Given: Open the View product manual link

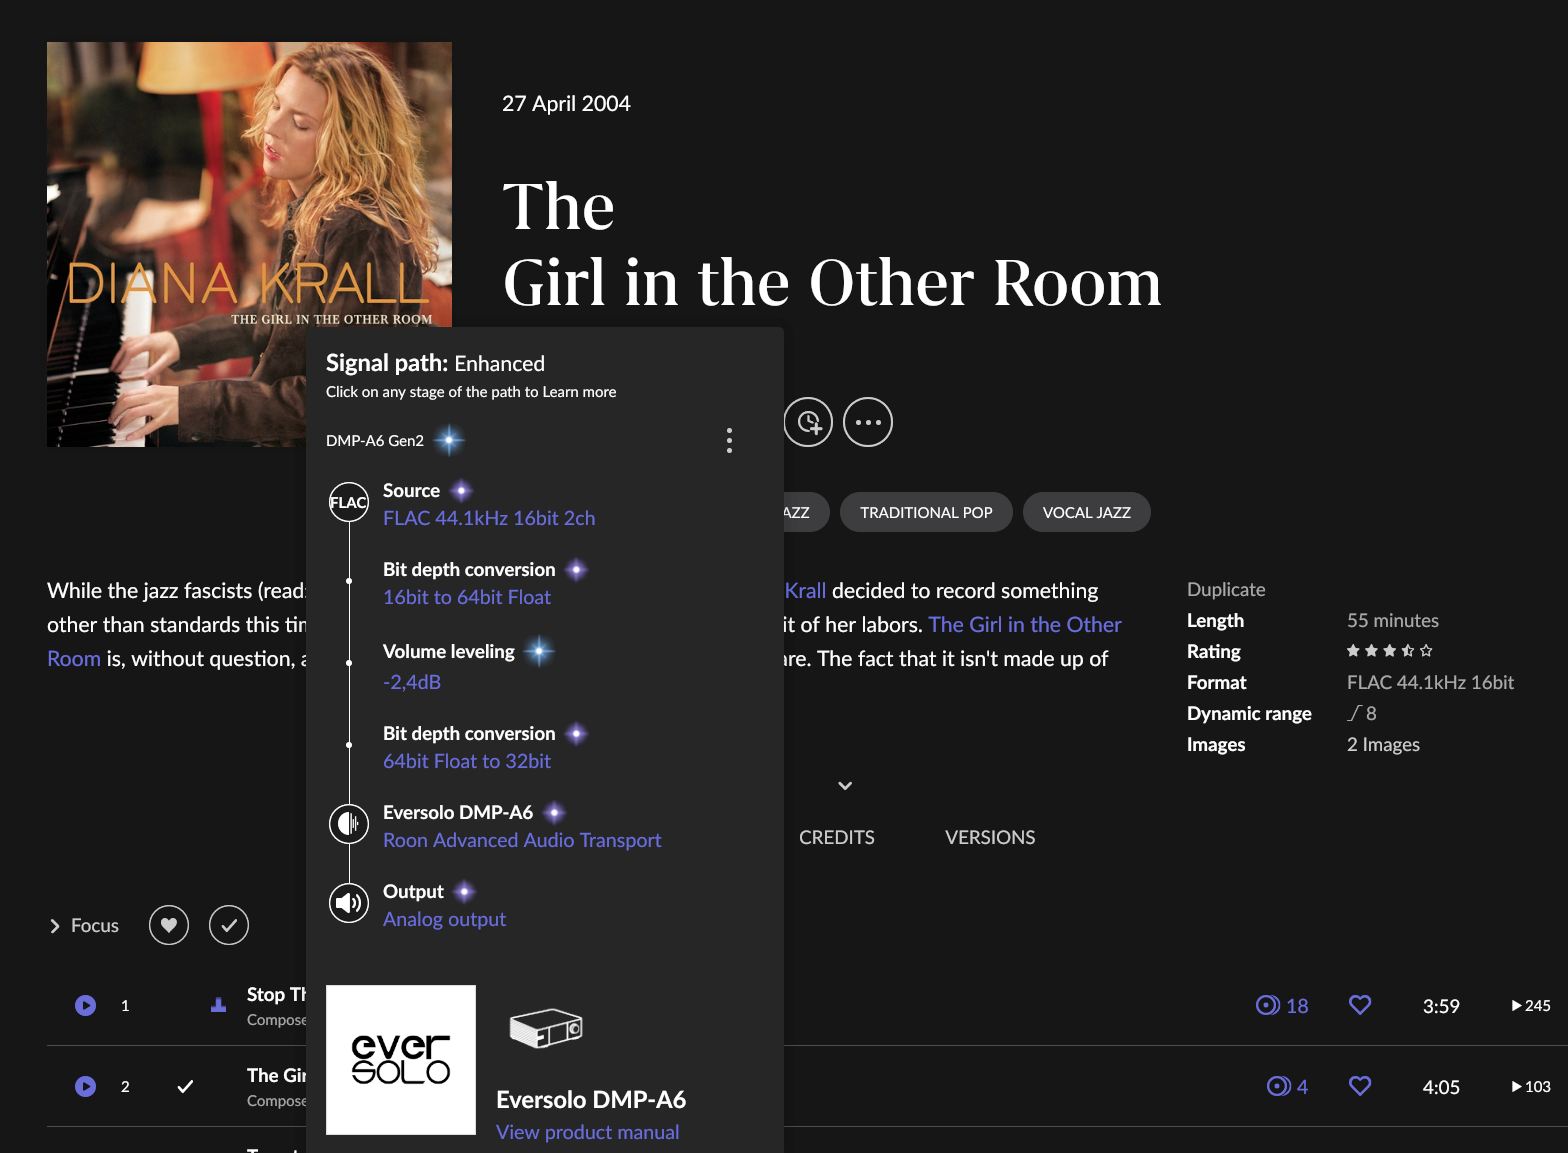Looking at the screenshot, I should click(x=587, y=1132).
